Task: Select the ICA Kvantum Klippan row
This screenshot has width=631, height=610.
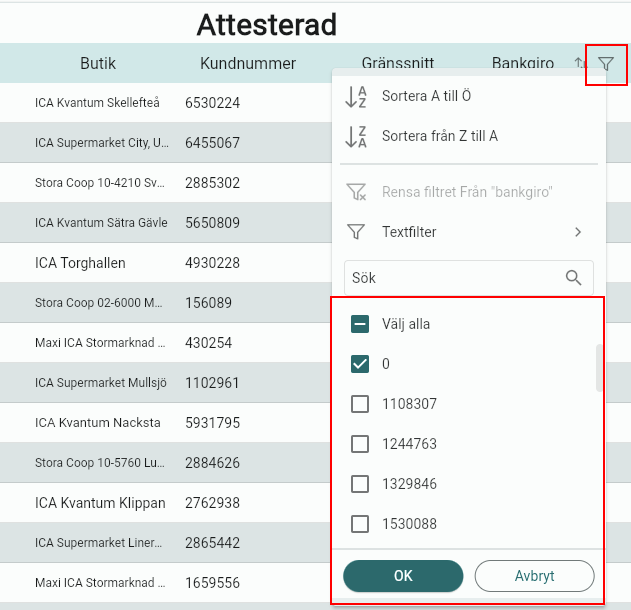Action: point(166,503)
